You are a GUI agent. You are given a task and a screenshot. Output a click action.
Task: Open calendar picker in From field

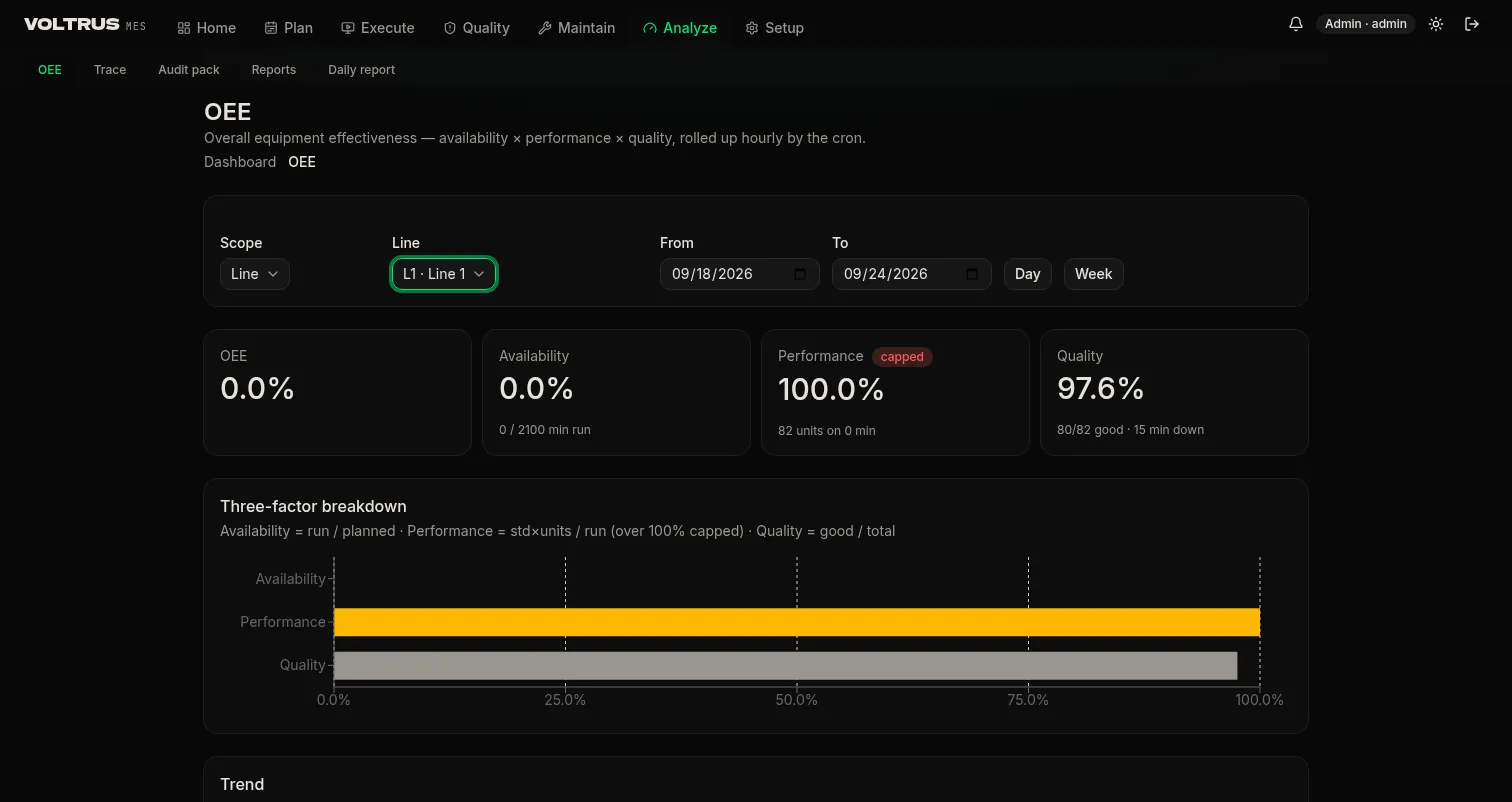pyautogui.click(x=800, y=274)
